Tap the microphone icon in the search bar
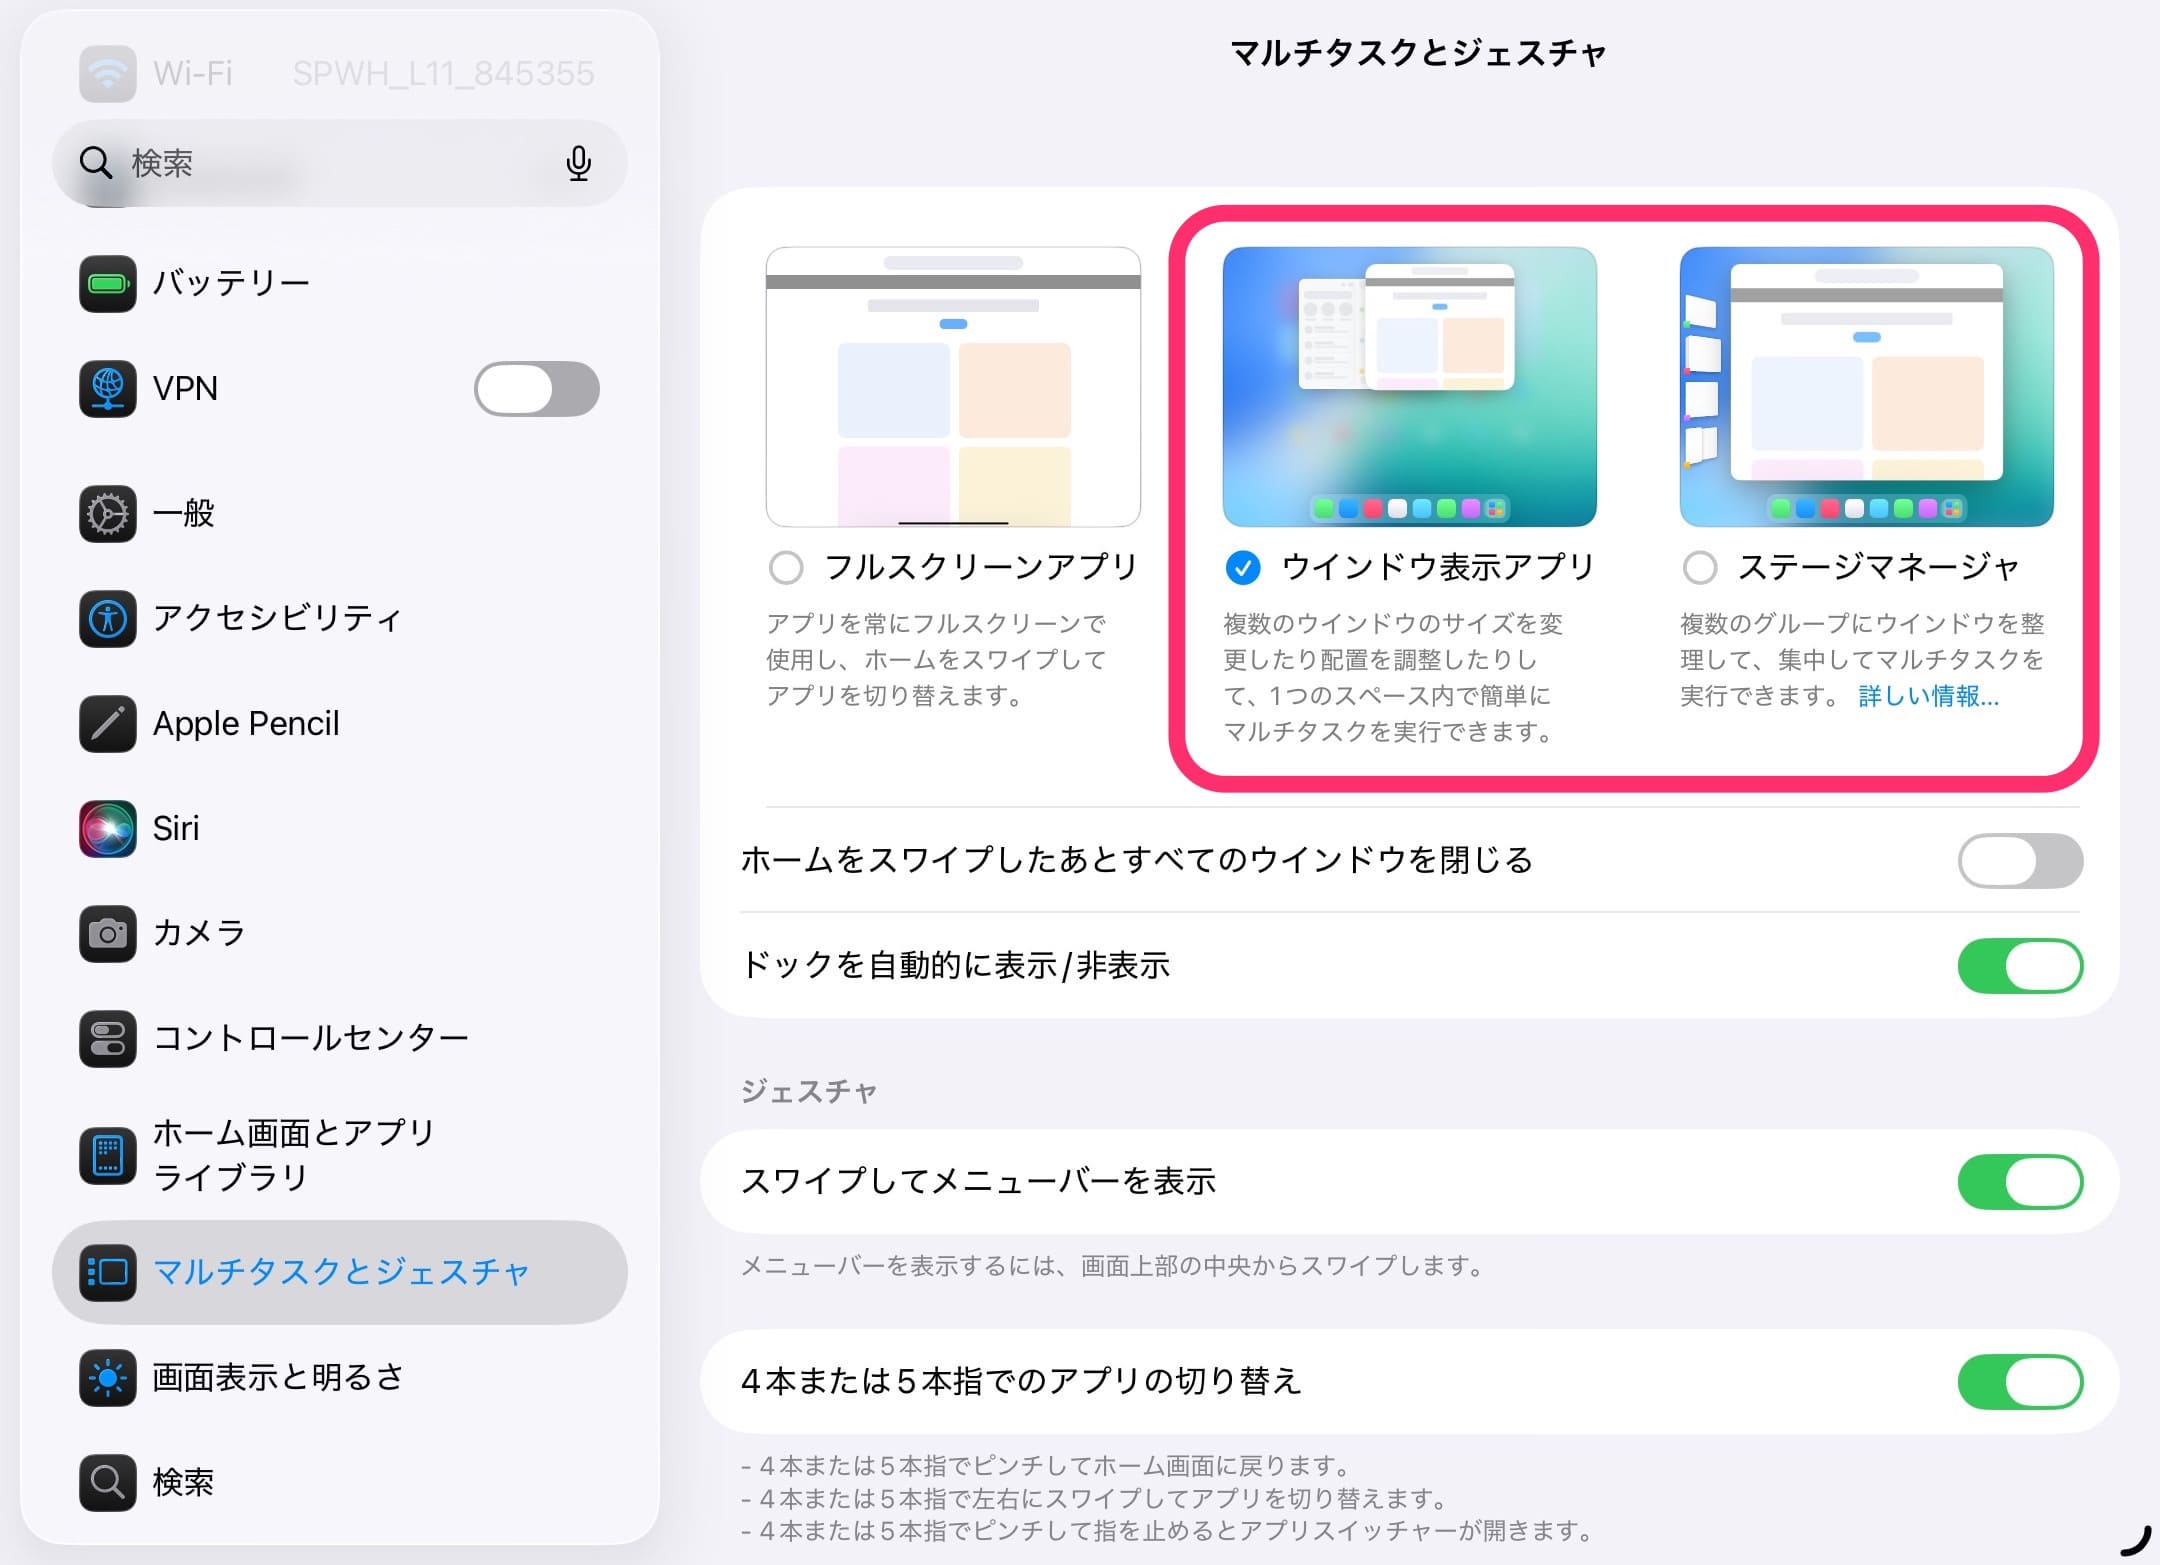 click(578, 162)
